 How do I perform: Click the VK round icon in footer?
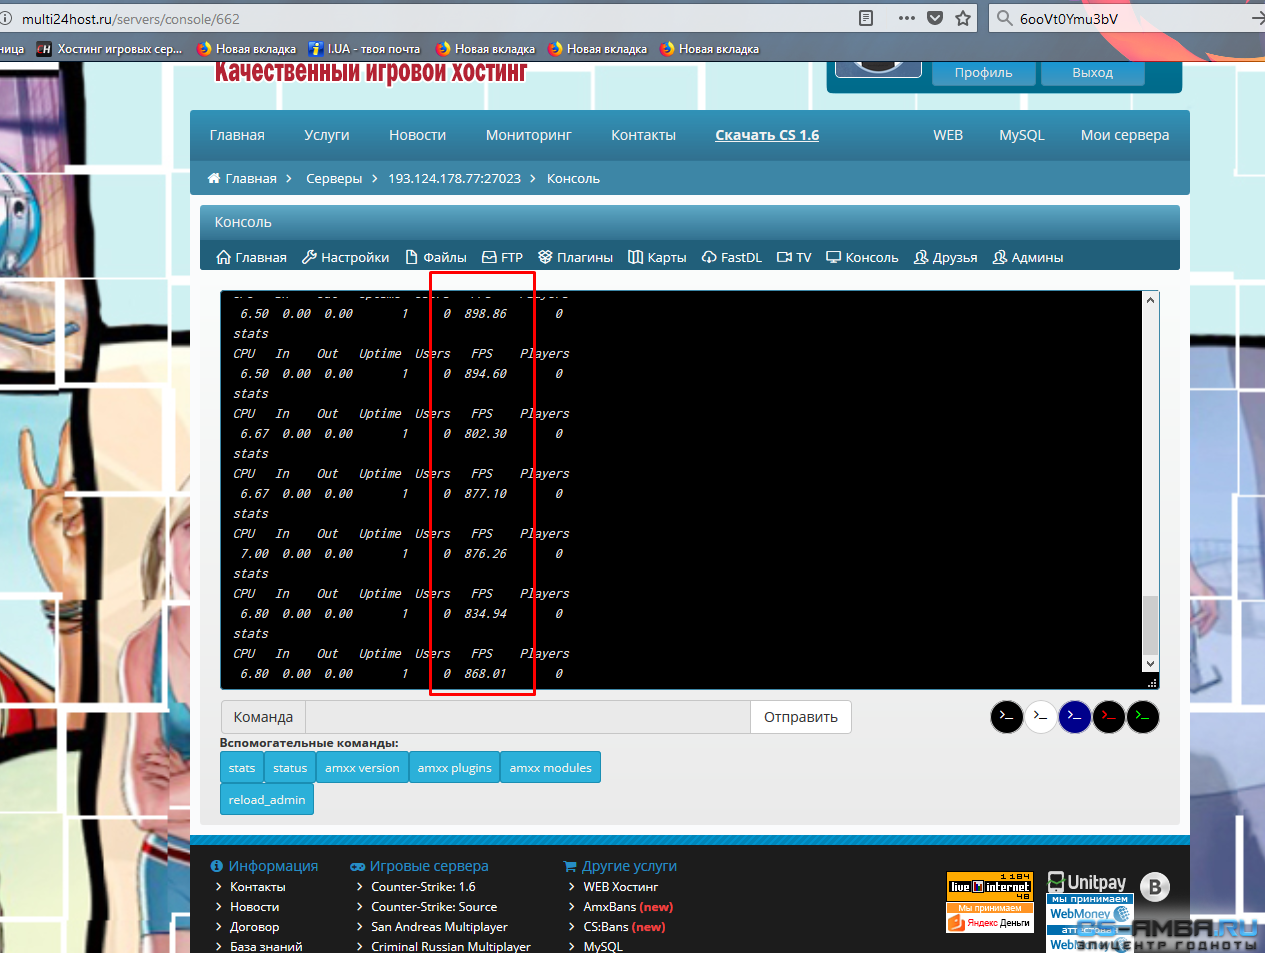1155,887
